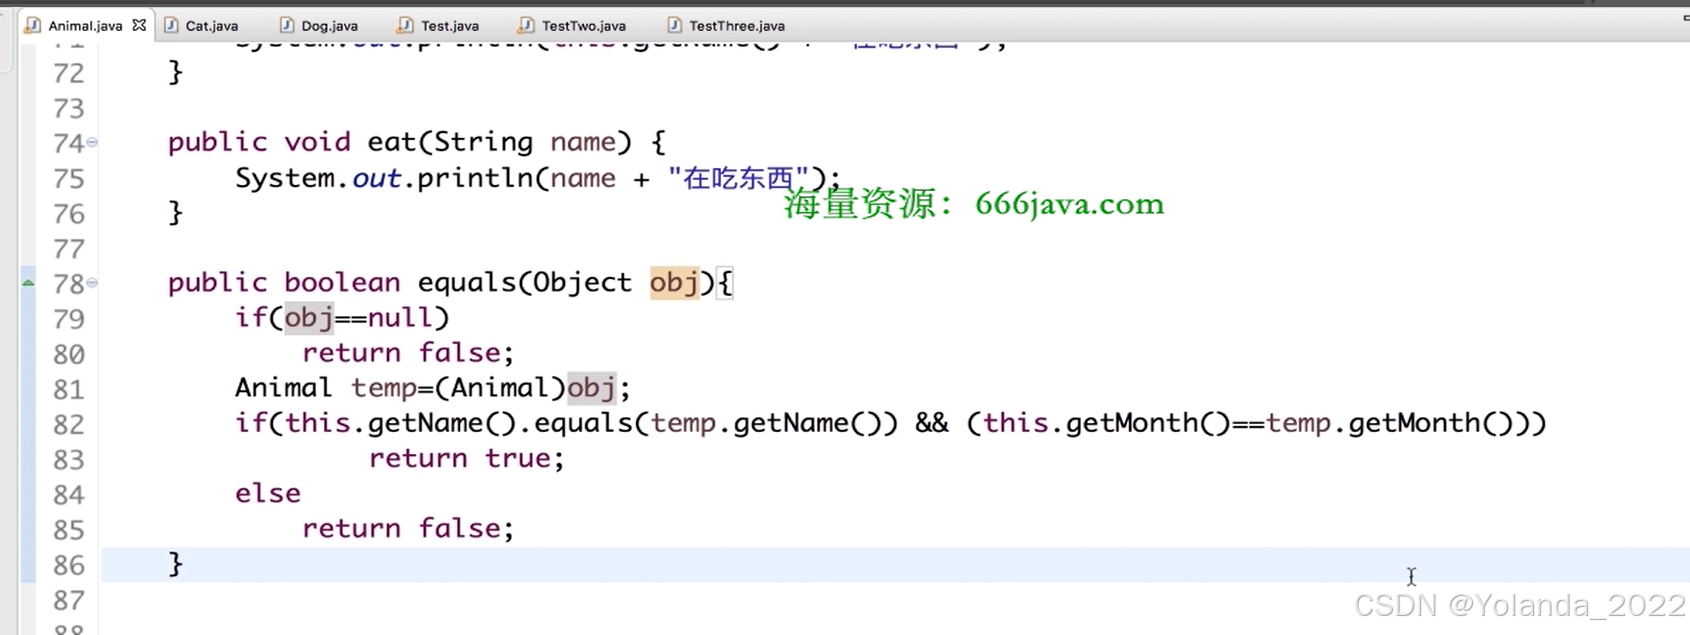Click line number 72 in the gutter

pyautogui.click(x=68, y=73)
